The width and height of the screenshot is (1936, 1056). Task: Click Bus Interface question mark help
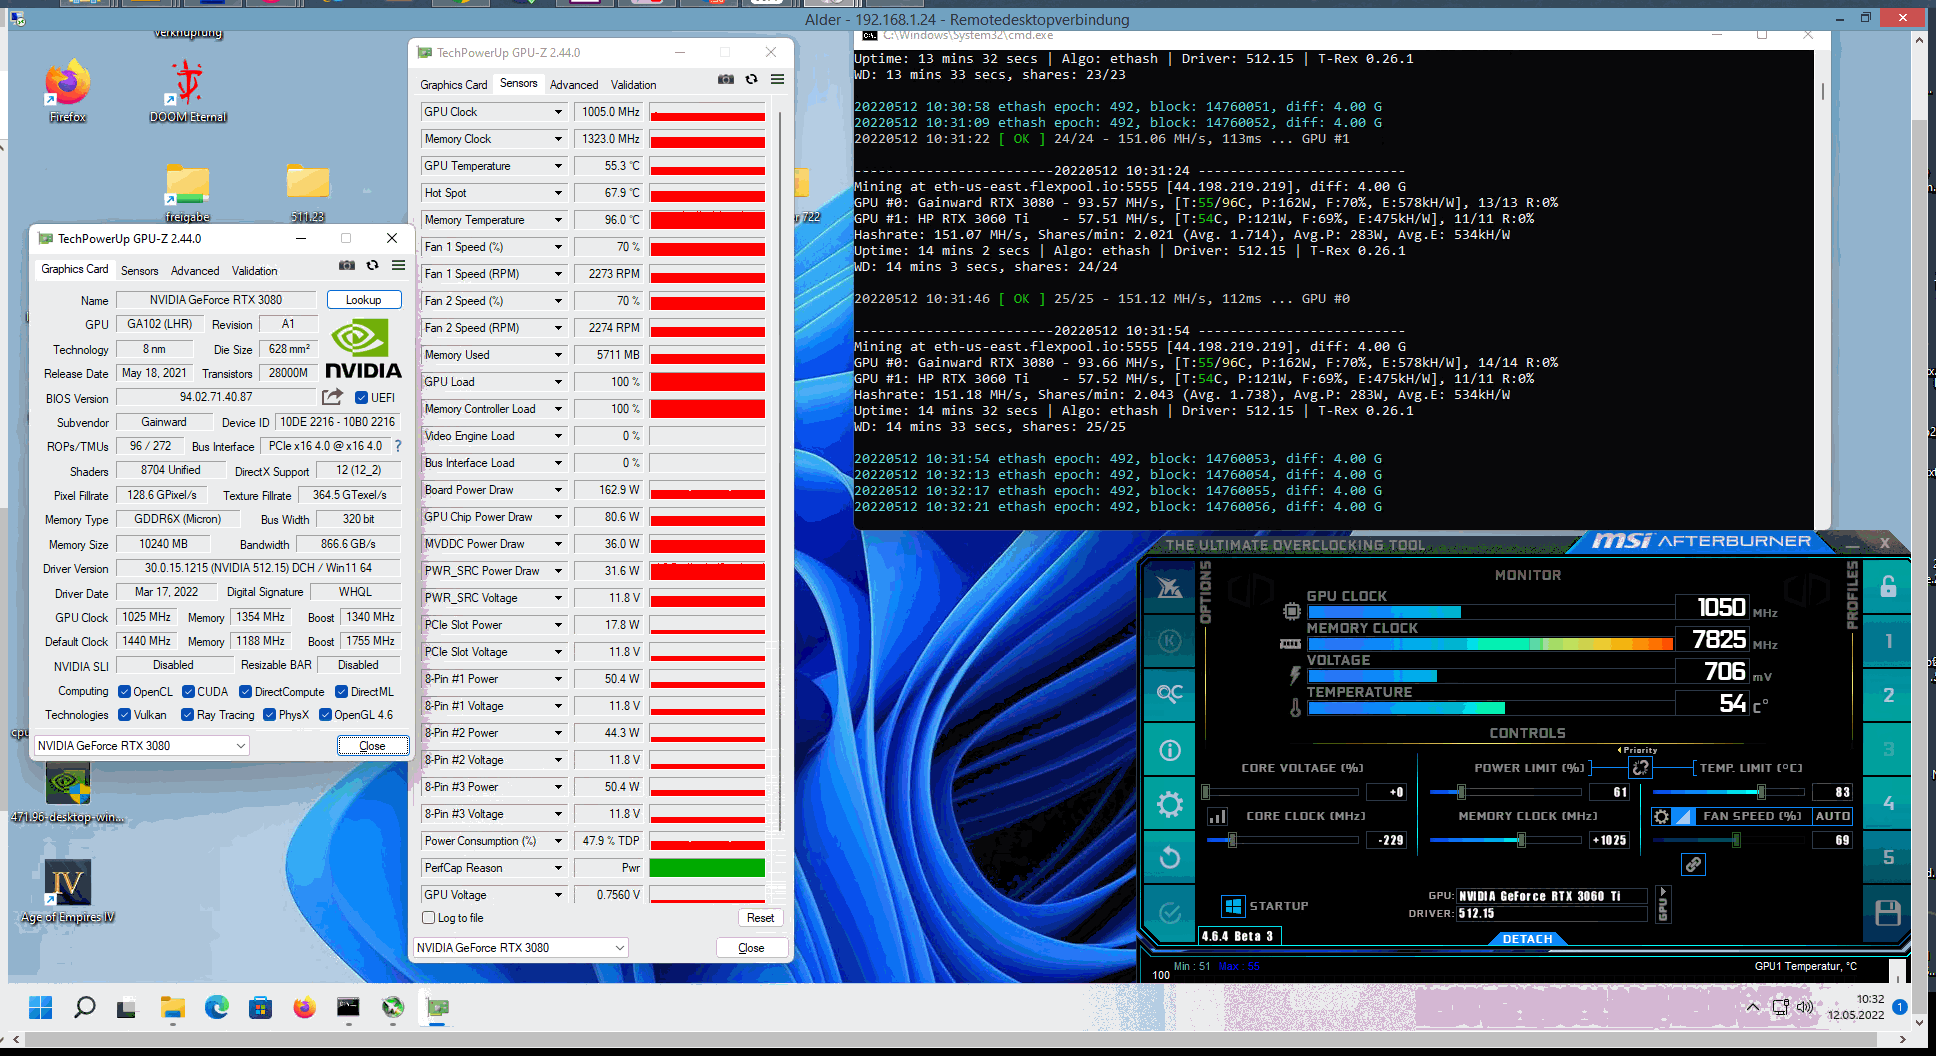point(398,446)
